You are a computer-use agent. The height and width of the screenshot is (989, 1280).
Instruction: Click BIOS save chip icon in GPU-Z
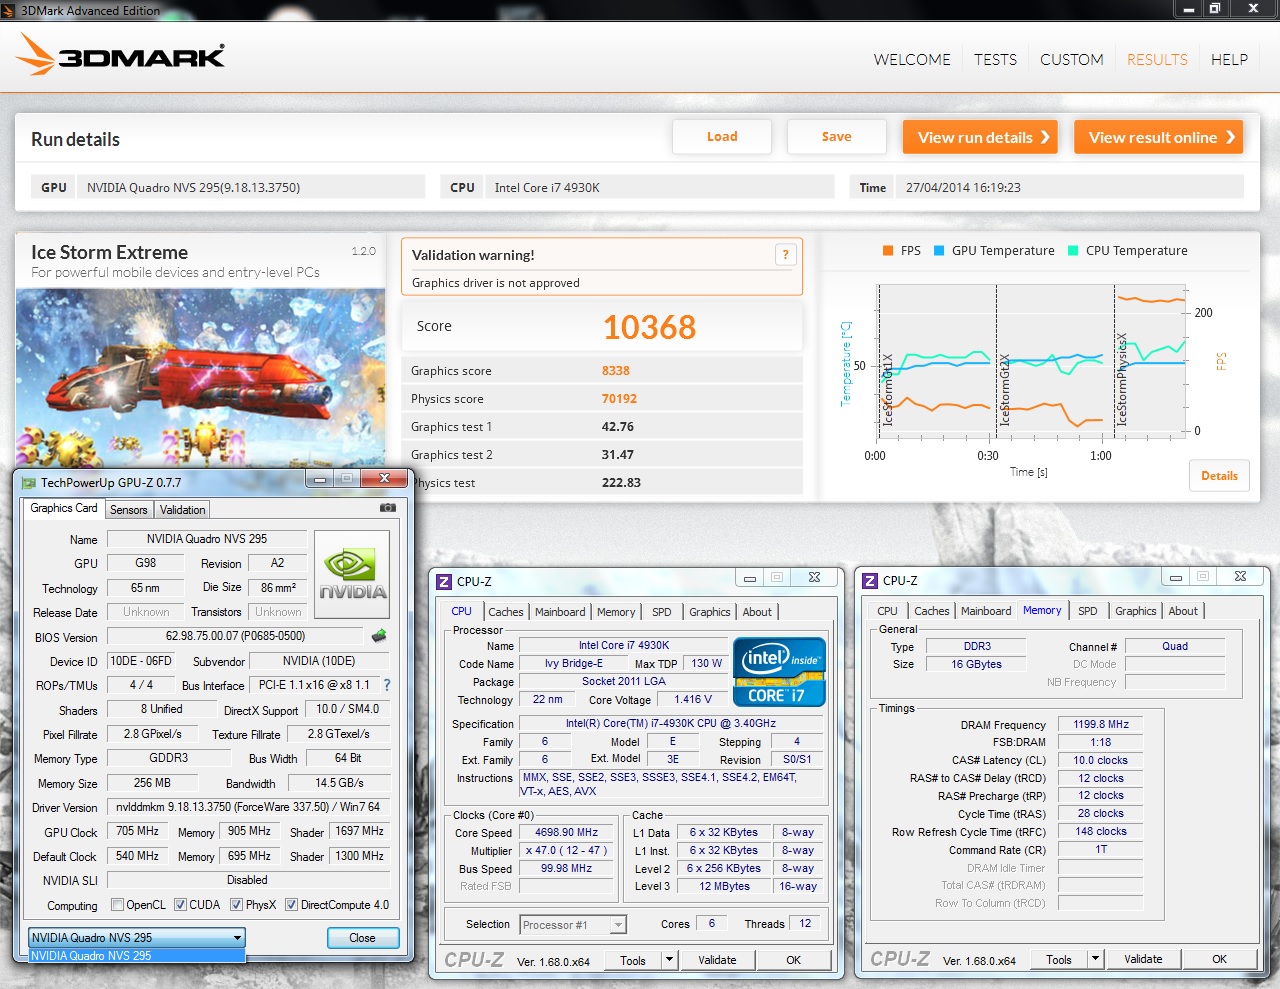click(379, 636)
